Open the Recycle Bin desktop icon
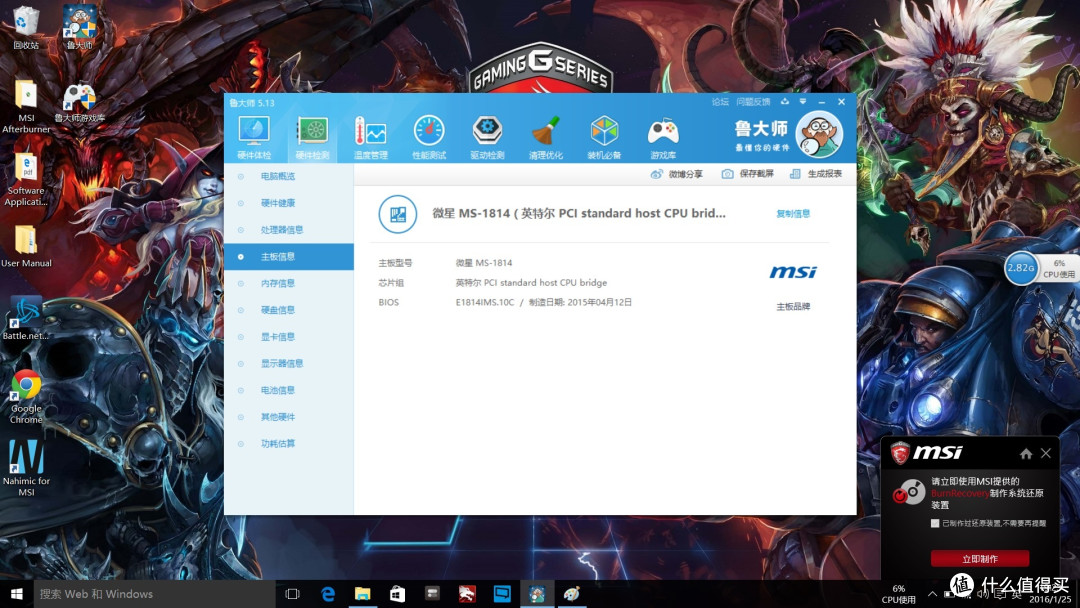1080x608 pixels. coord(26,28)
